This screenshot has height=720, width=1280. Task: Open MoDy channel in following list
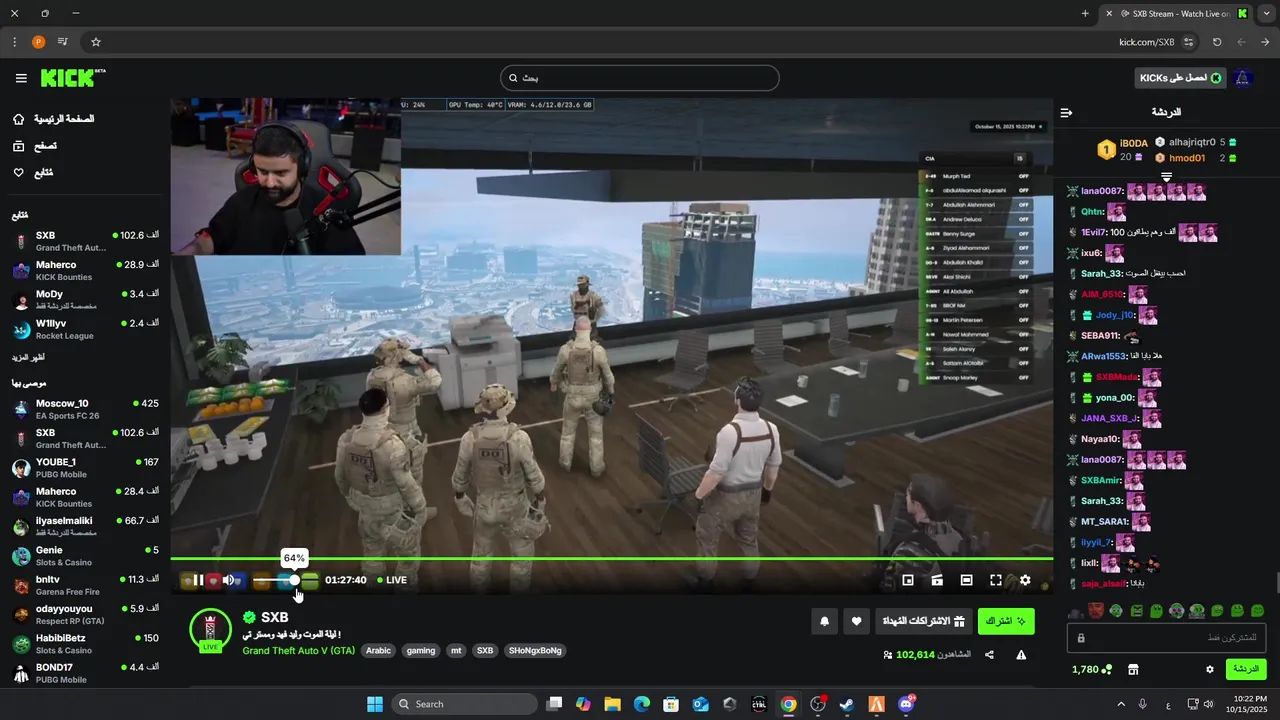click(x=85, y=300)
